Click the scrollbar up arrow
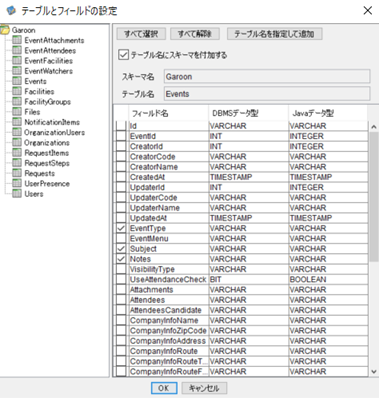 coord(374,127)
